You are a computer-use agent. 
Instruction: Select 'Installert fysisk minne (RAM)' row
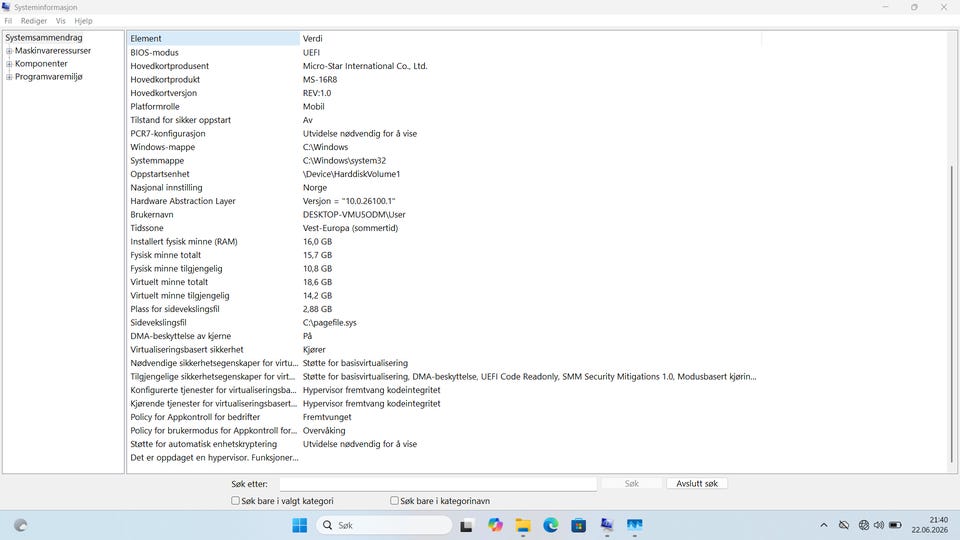(444, 241)
